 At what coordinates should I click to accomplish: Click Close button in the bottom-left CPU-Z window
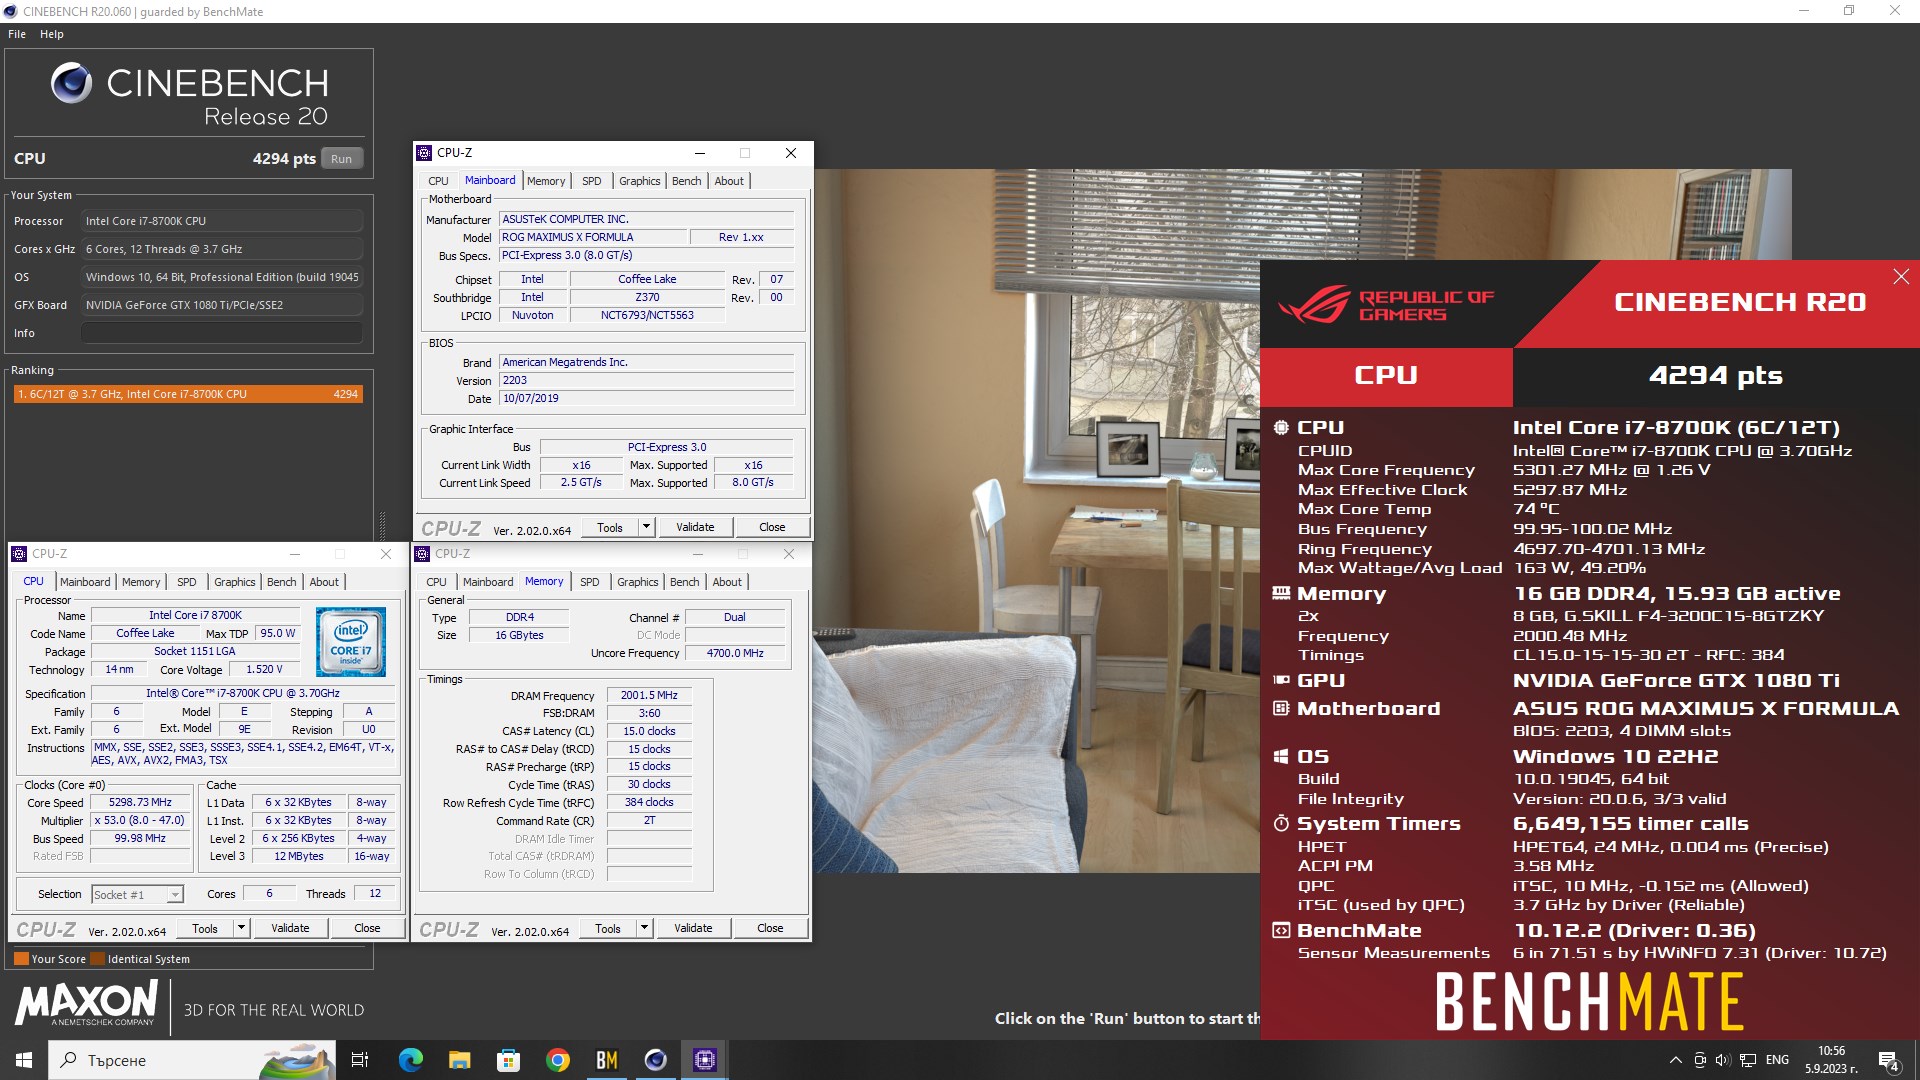click(367, 928)
